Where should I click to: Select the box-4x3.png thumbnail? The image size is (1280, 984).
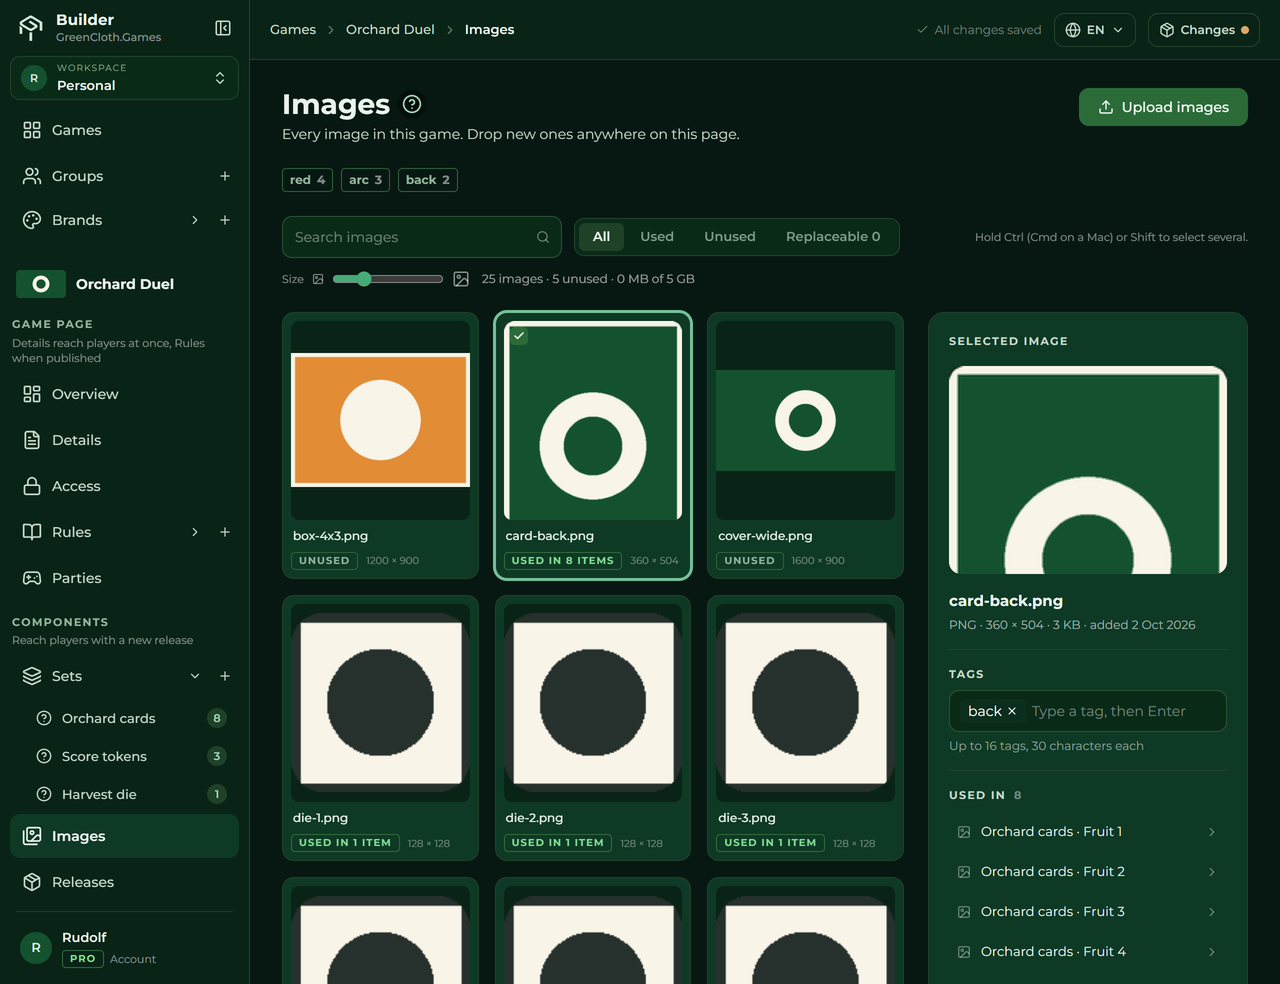[380, 420]
